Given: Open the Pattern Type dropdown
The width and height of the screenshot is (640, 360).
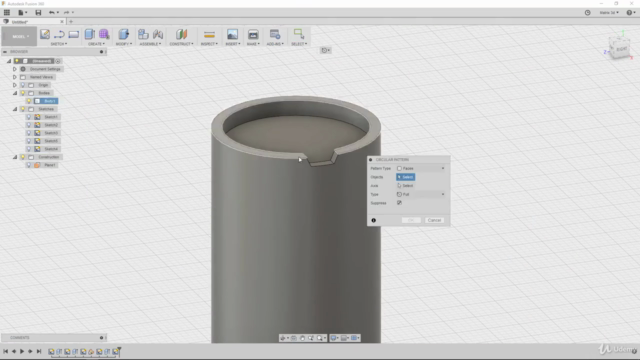Looking at the screenshot, I should click(x=420, y=168).
